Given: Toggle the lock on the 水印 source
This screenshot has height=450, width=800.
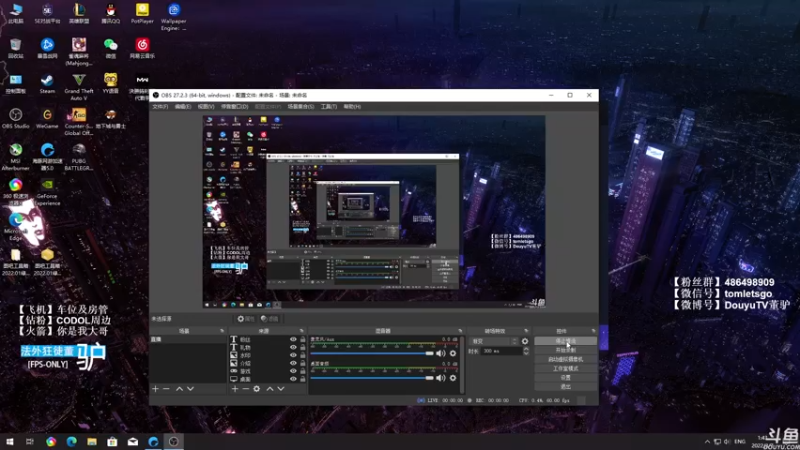Looking at the screenshot, I should tap(303, 355).
